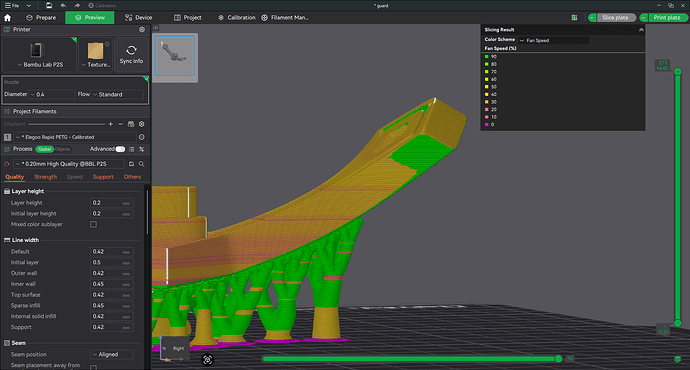This screenshot has height=370, width=690.
Task: Open nozzle Diameter 0.4 dropdown
Action: (x=52, y=94)
